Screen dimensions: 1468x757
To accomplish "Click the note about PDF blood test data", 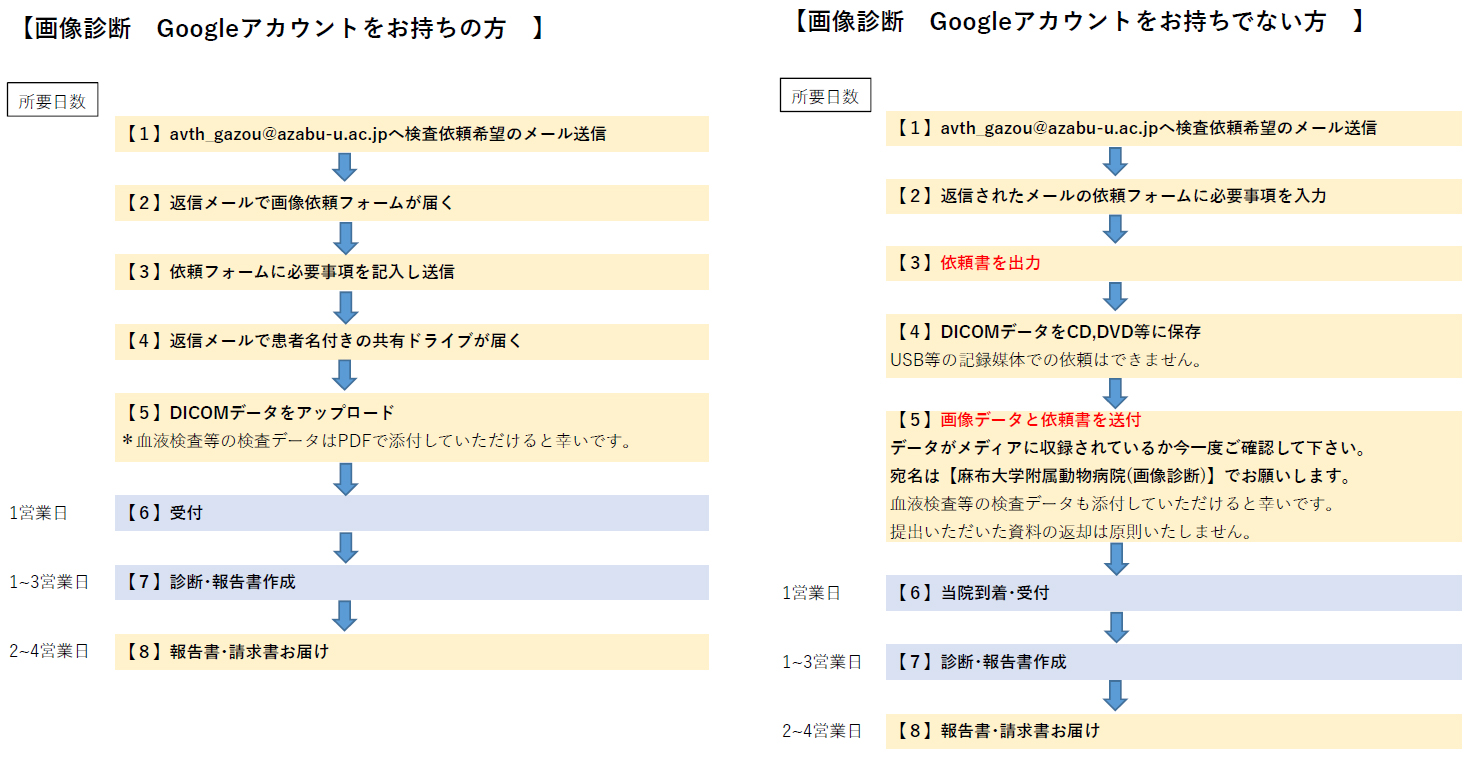I will click(x=377, y=440).
